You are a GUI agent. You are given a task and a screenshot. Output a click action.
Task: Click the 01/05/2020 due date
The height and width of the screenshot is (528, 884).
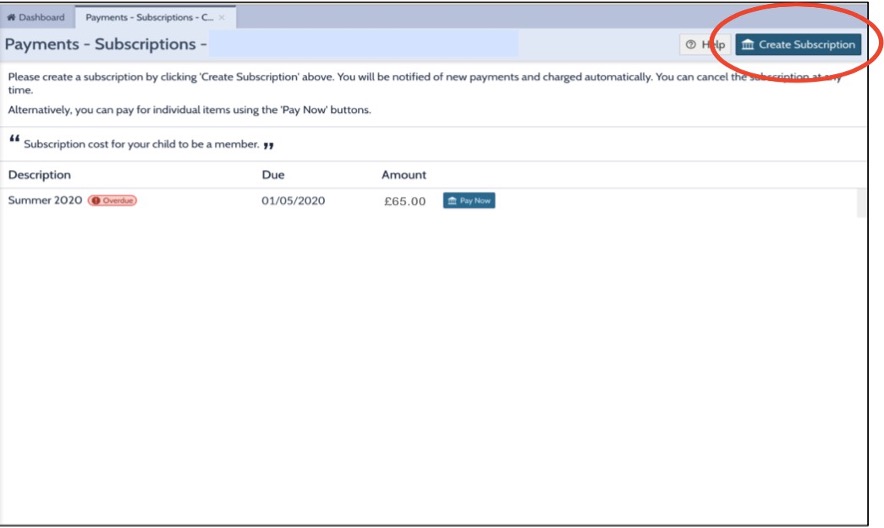(x=293, y=201)
